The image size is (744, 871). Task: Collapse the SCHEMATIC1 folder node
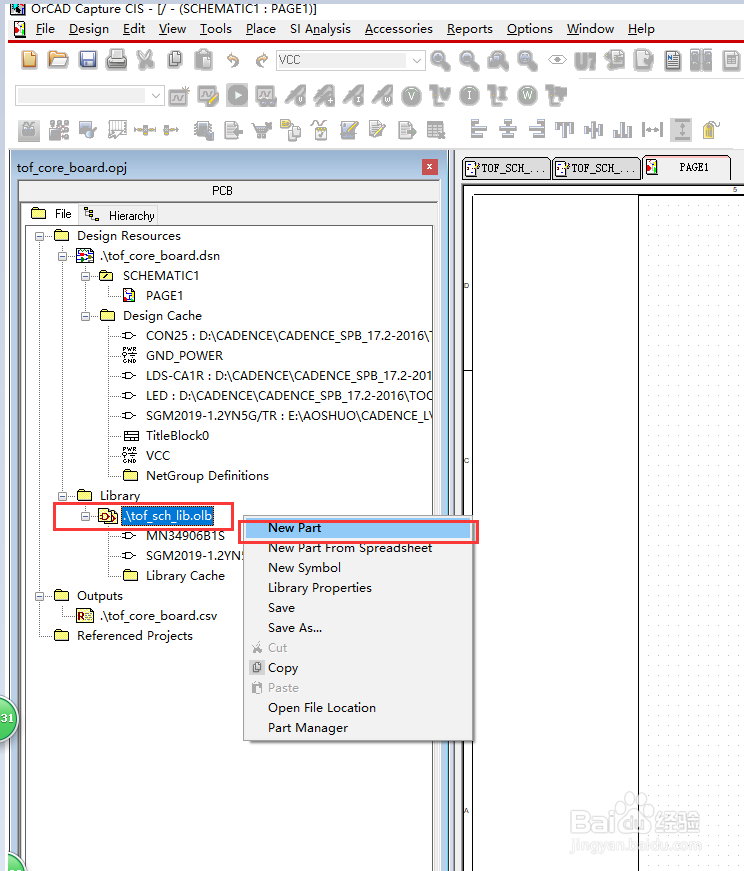[x=85, y=277]
